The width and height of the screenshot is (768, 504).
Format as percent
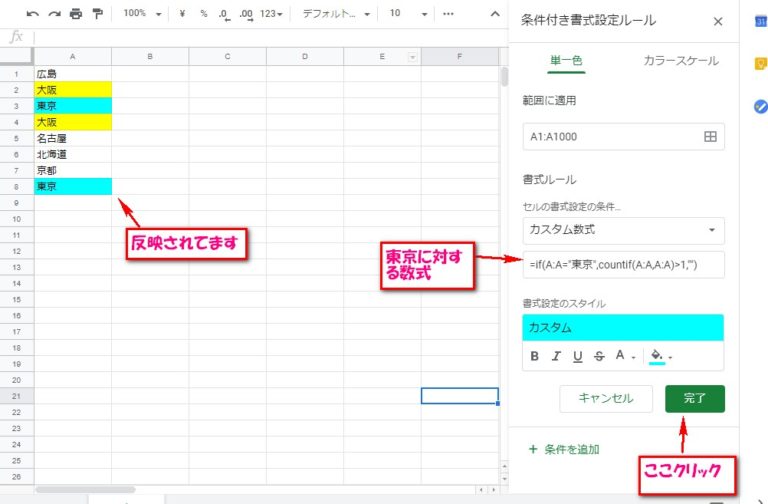pos(204,14)
